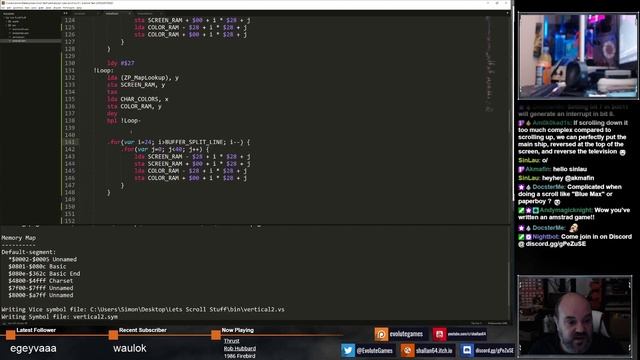Click the '$0801-$080c Basic' output line
The image size is (640, 360).
coord(37,267)
